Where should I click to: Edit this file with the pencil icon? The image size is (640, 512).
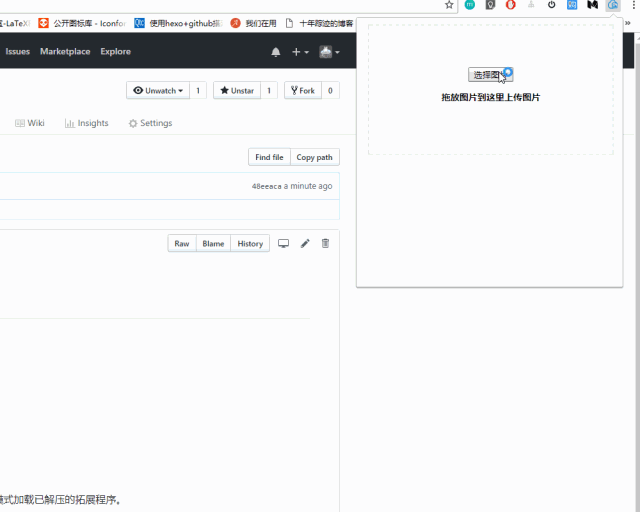305,243
